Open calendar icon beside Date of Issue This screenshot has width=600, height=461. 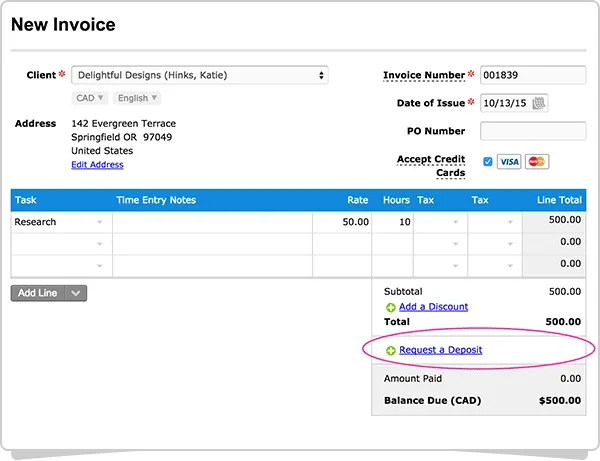click(539, 103)
